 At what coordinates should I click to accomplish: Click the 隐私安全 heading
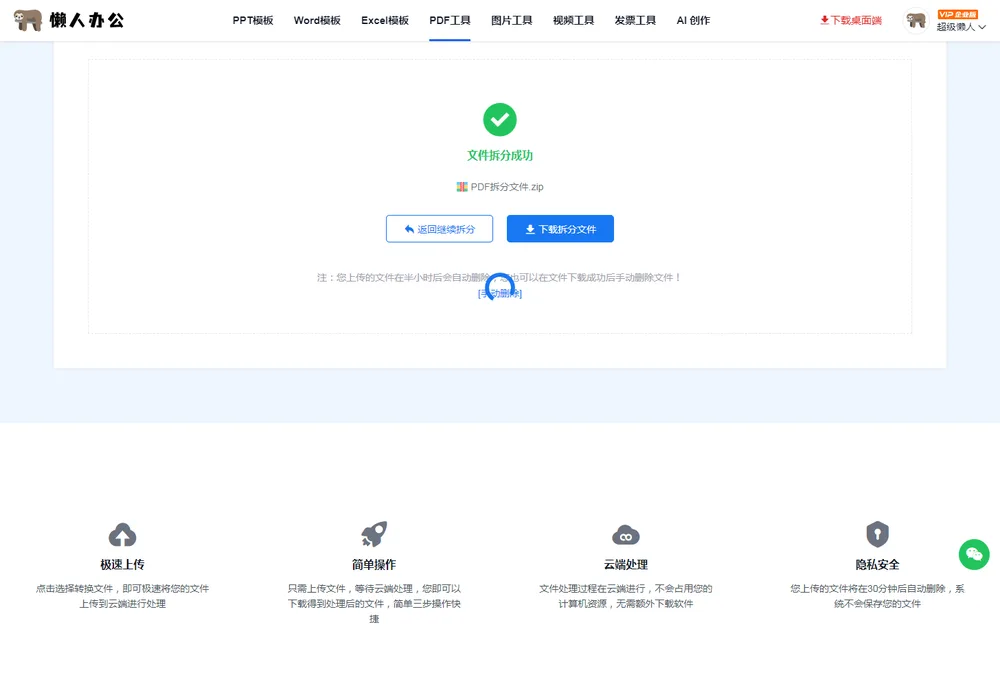878,565
